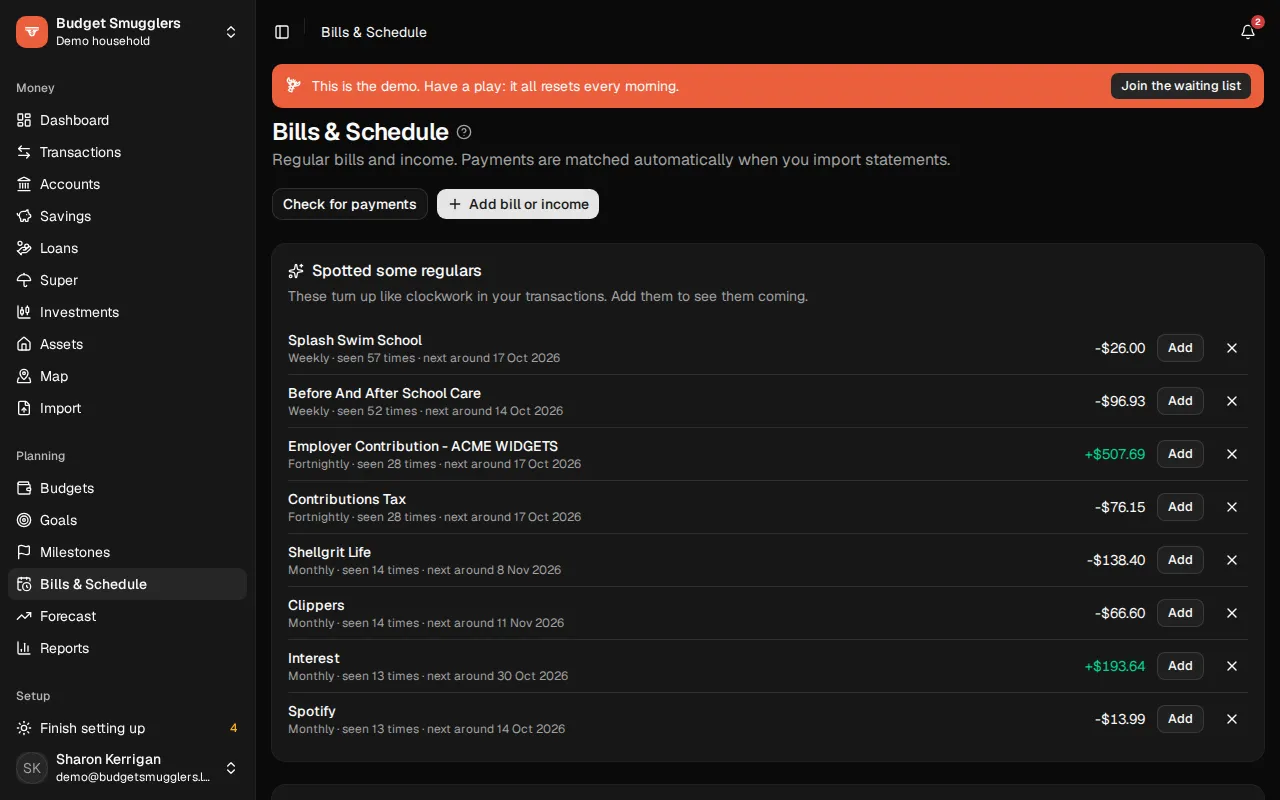Click the +$507.69 amount
The width and height of the screenshot is (1280, 800).
click(x=1115, y=454)
